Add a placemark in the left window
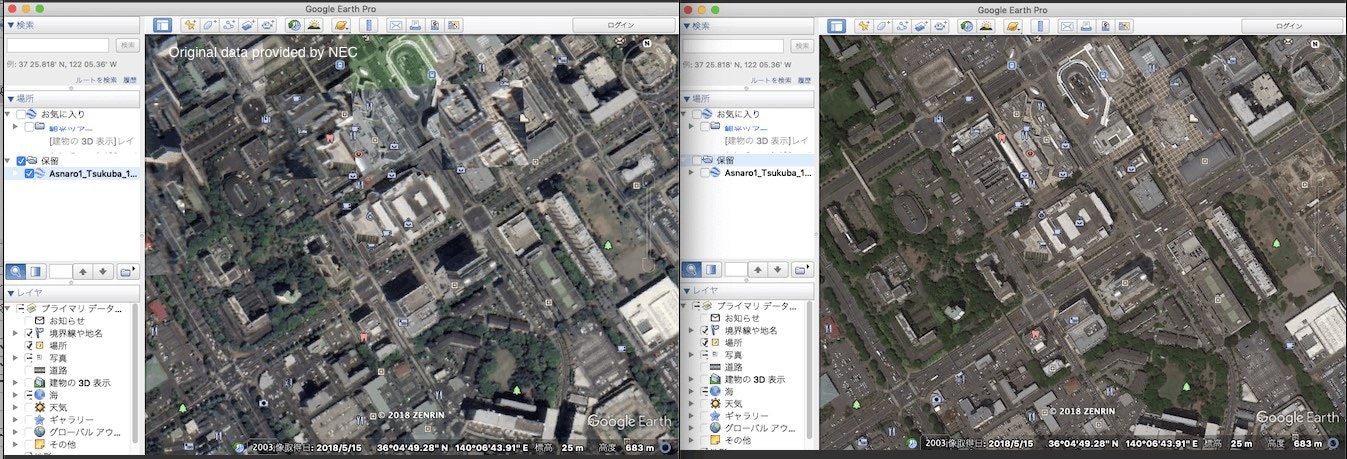 [190, 25]
